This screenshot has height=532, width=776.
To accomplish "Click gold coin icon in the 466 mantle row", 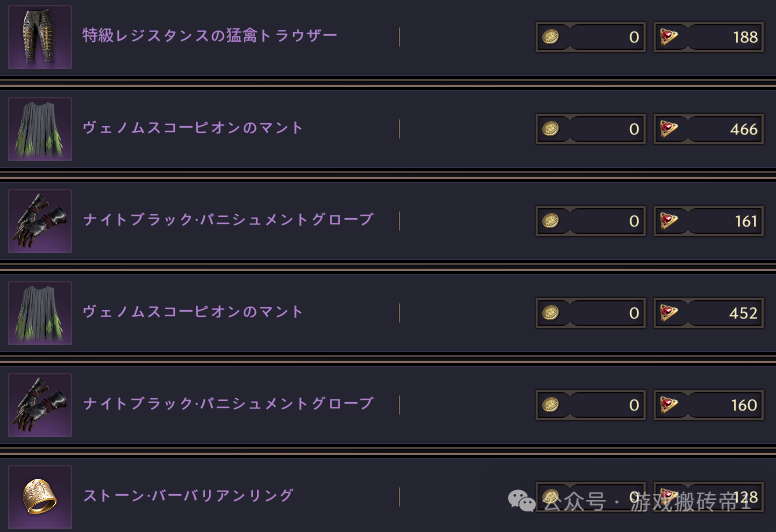I will click(x=550, y=129).
